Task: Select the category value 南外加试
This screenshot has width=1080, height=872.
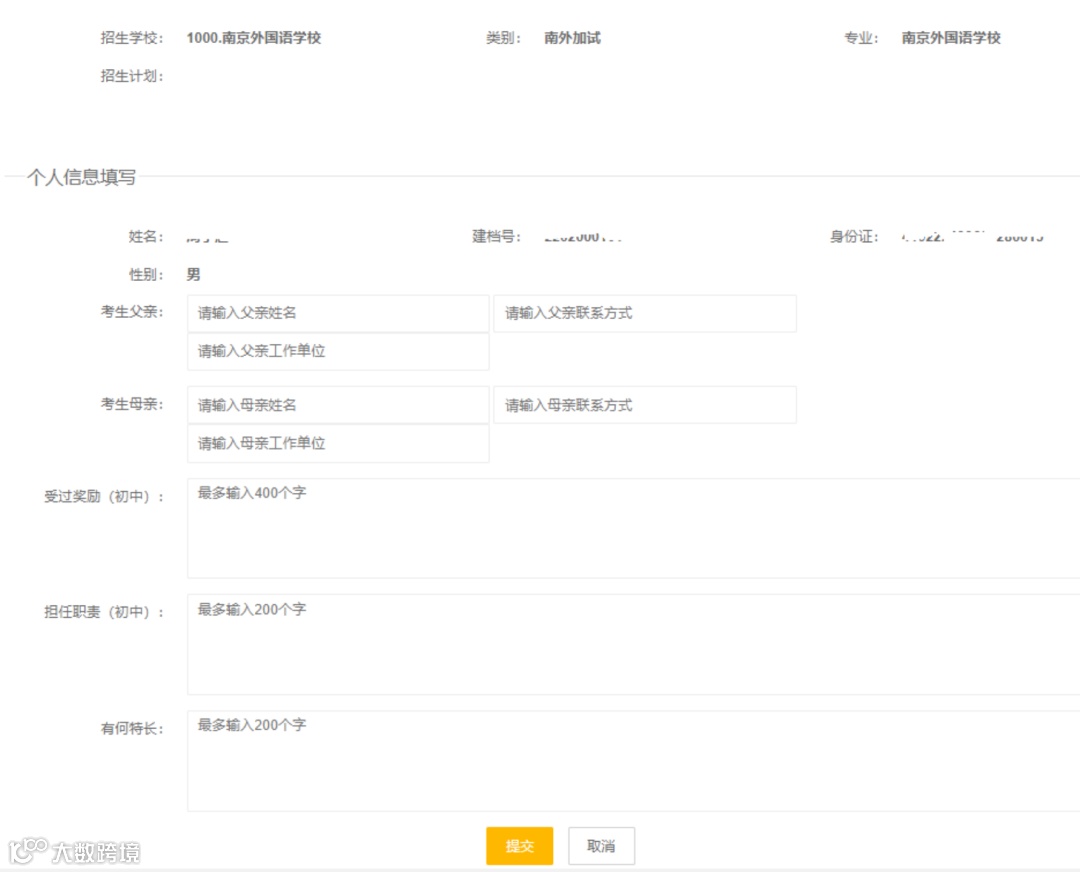Action: (x=572, y=38)
